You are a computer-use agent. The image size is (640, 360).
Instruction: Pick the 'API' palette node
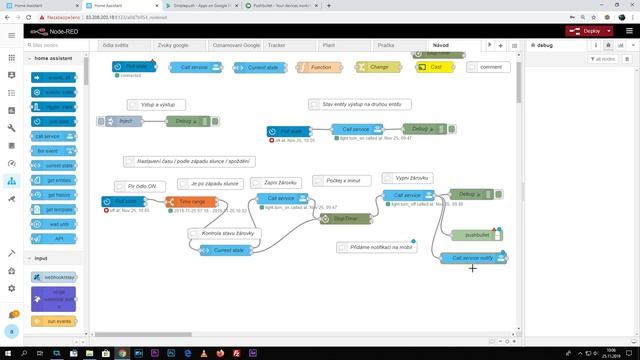click(x=53, y=239)
